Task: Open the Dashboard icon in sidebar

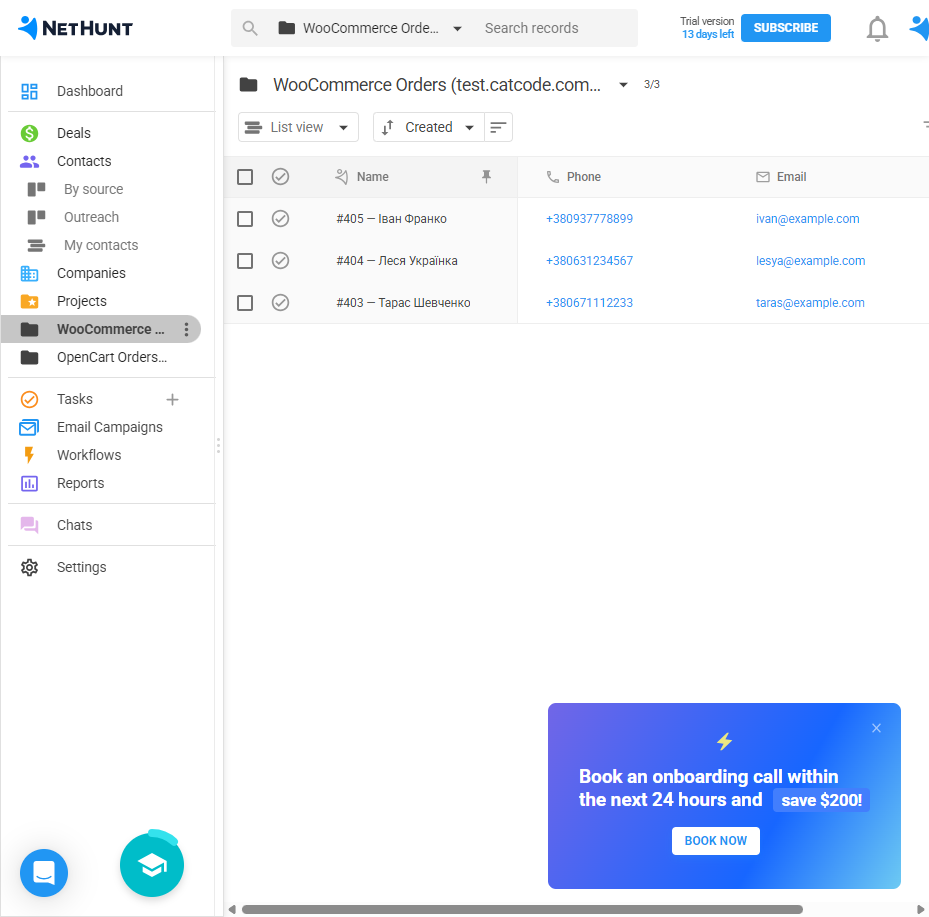Action: (29, 91)
